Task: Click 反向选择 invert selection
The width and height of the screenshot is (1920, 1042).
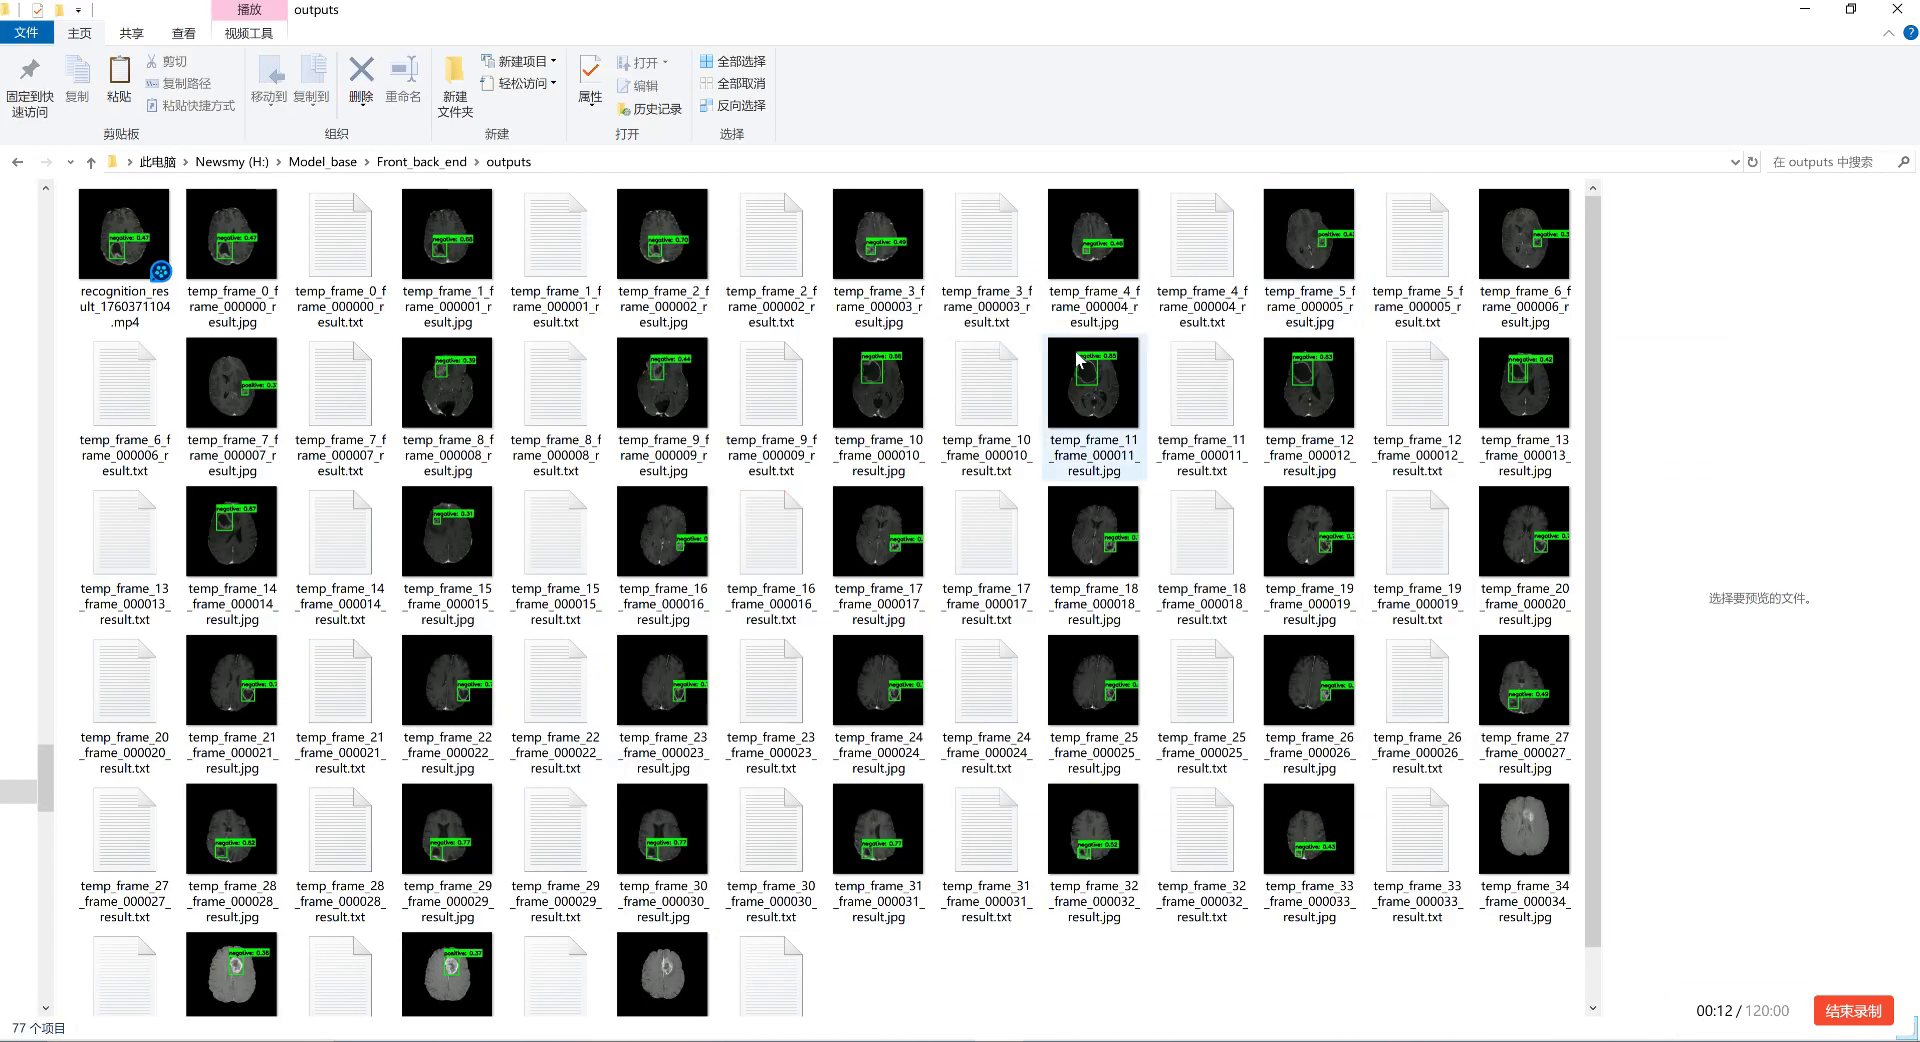Action: click(733, 106)
